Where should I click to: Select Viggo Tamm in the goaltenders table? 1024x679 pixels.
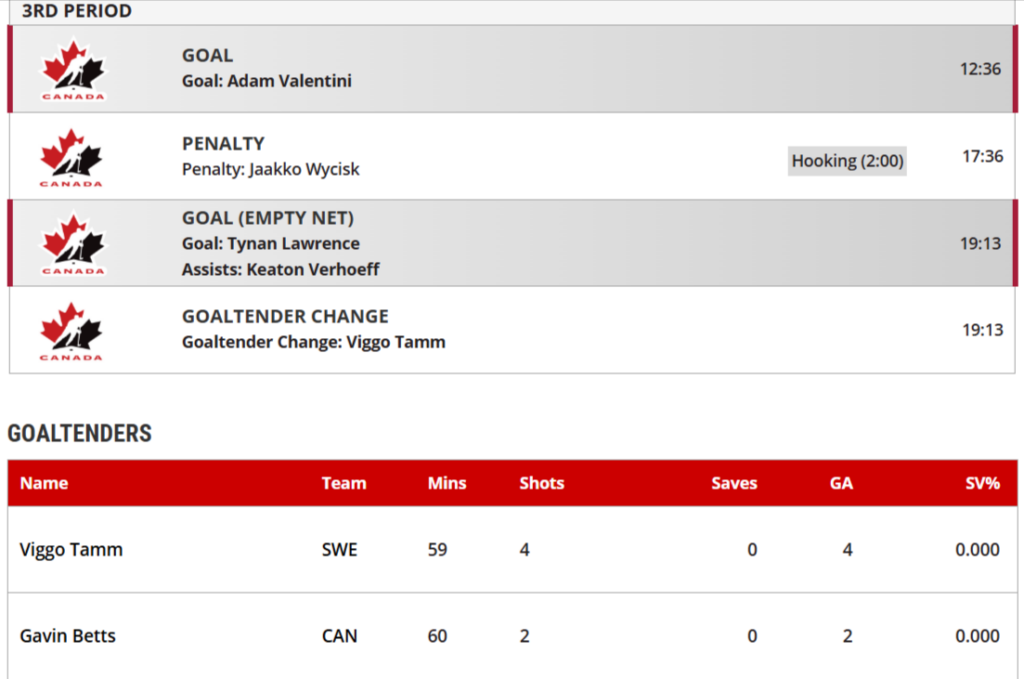71,549
